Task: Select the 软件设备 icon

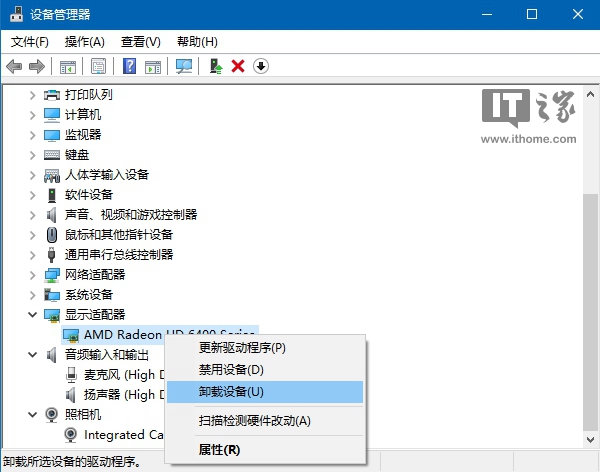Action: pos(52,195)
